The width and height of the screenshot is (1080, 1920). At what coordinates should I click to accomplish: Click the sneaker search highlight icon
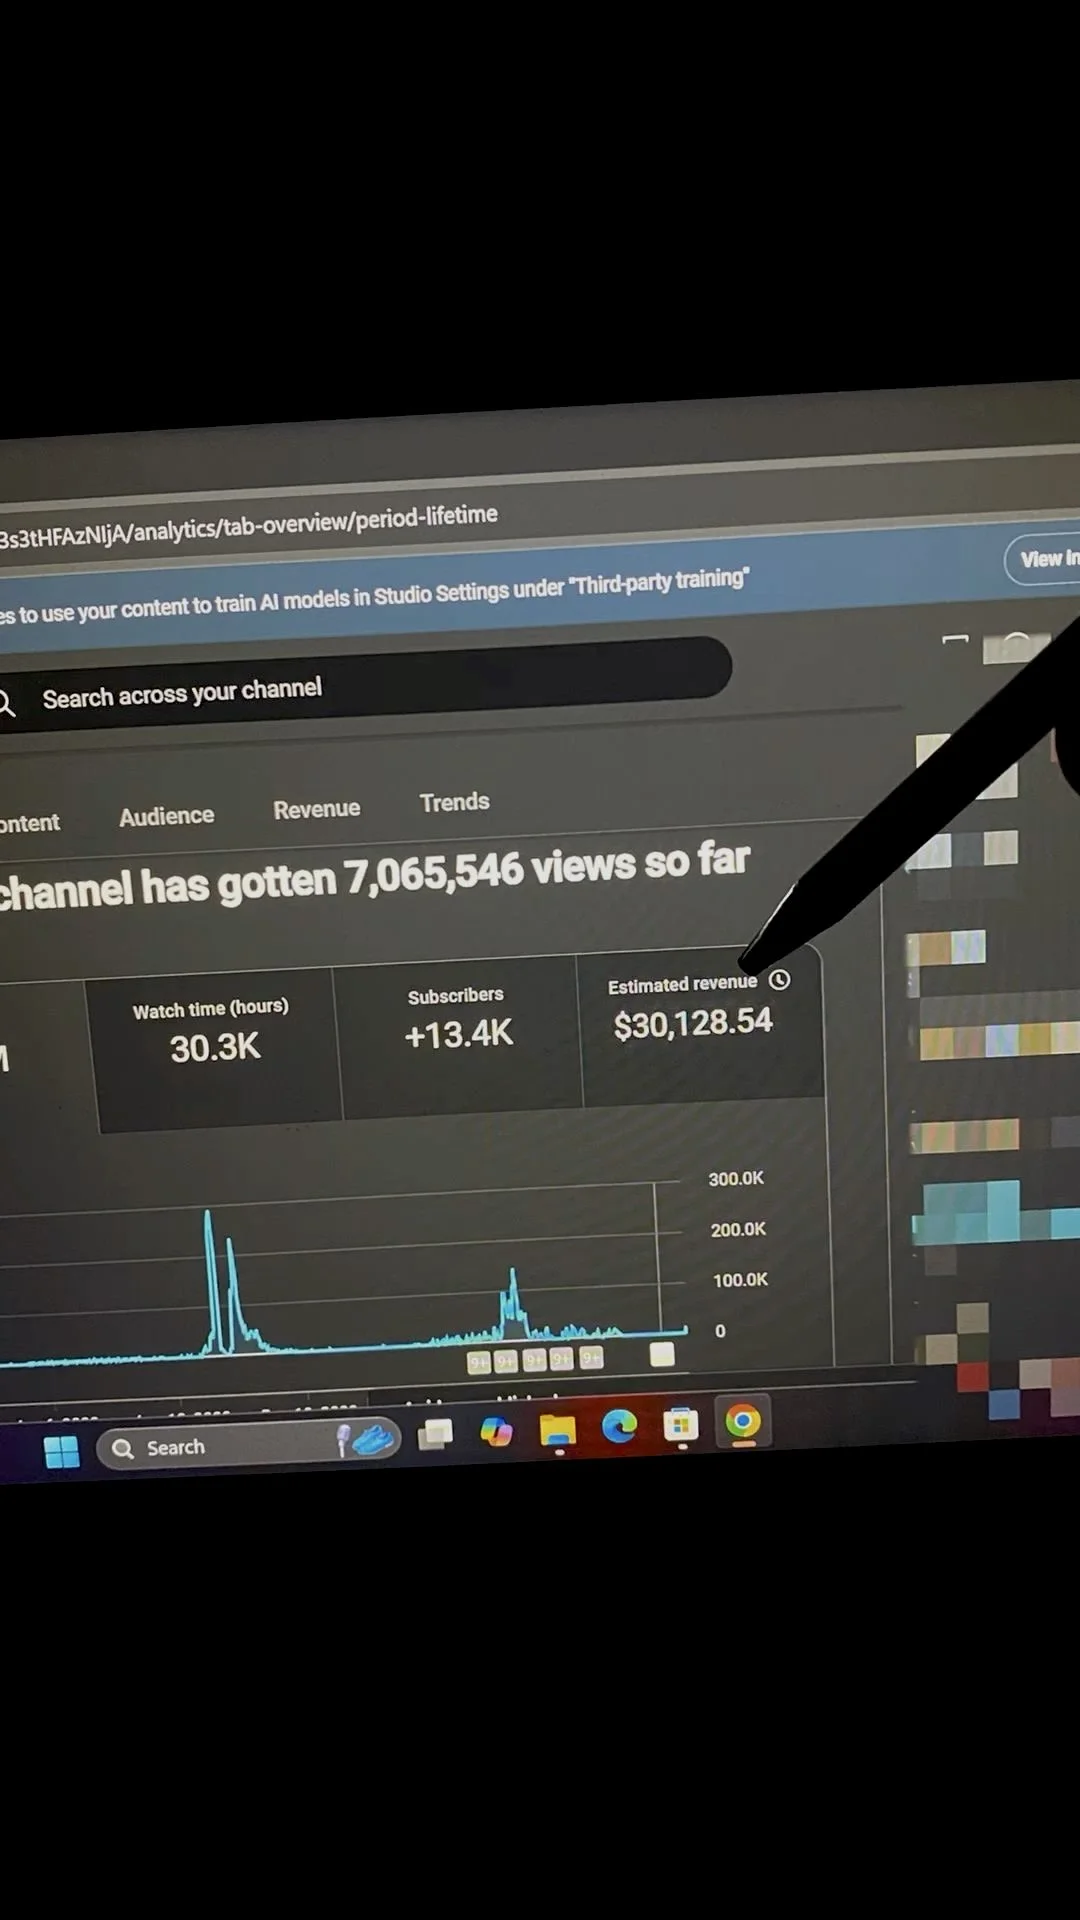[372, 1439]
